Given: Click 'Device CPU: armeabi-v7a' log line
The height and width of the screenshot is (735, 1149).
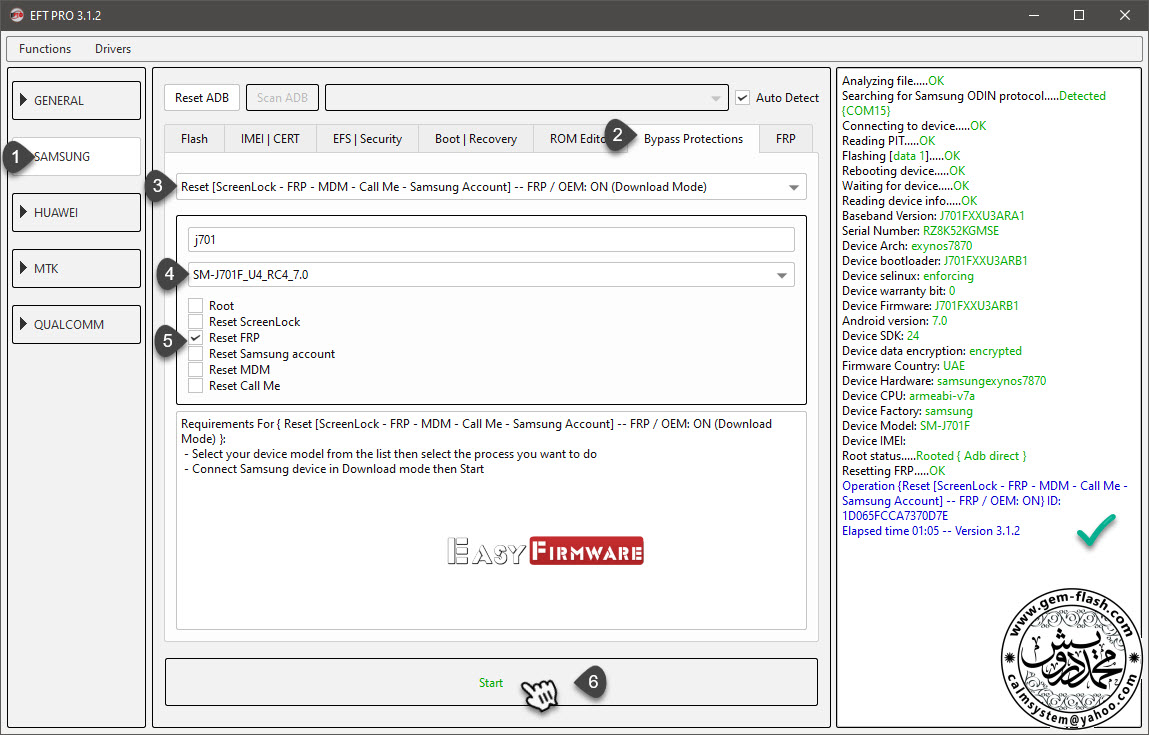Looking at the screenshot, I should click(909, 396).
